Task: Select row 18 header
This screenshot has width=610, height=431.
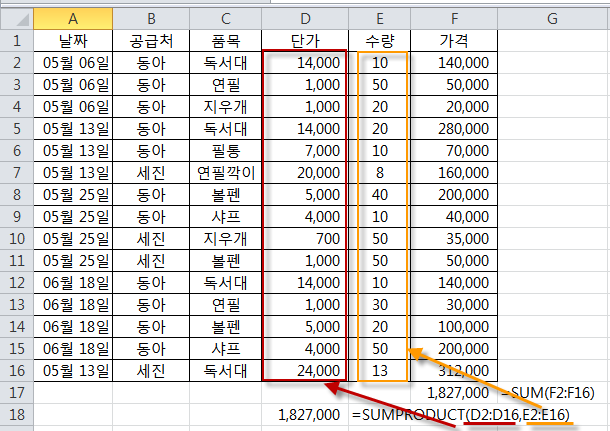Action: 17,414
